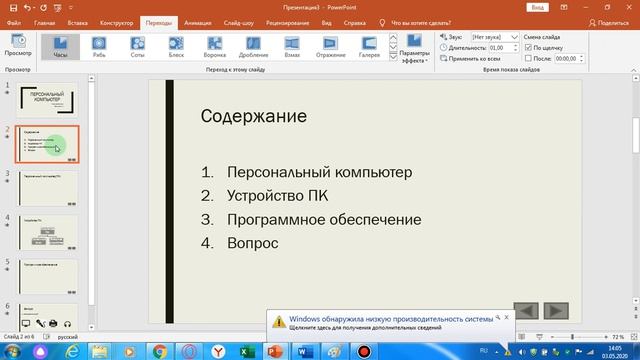Open the Вид ribbon tab

tap(327, 23)
